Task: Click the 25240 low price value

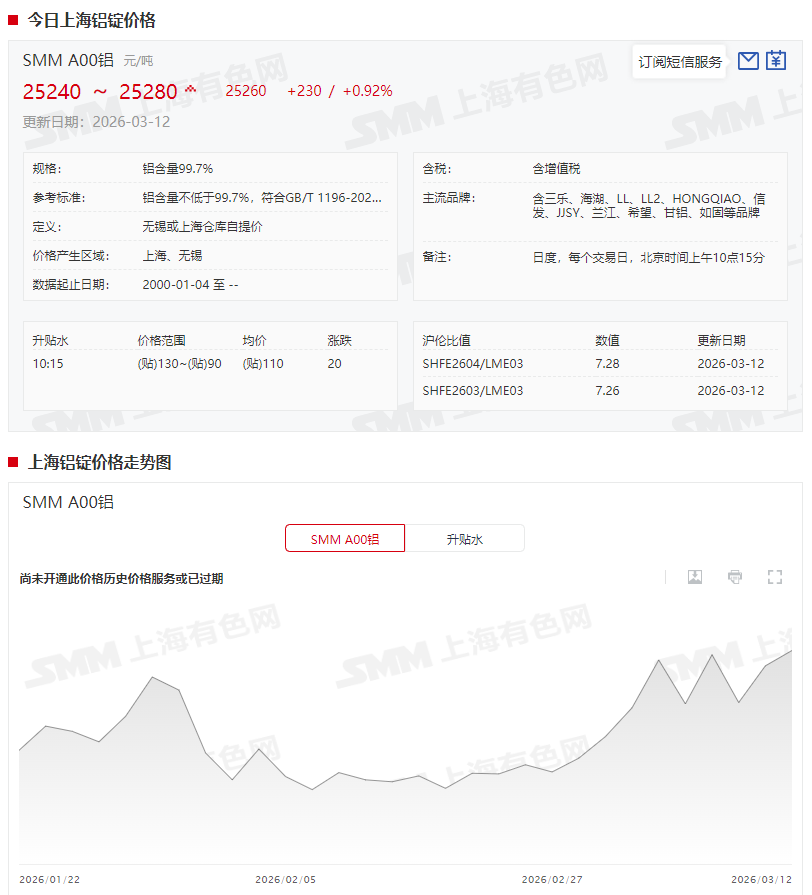Action: tap(52, 92)
